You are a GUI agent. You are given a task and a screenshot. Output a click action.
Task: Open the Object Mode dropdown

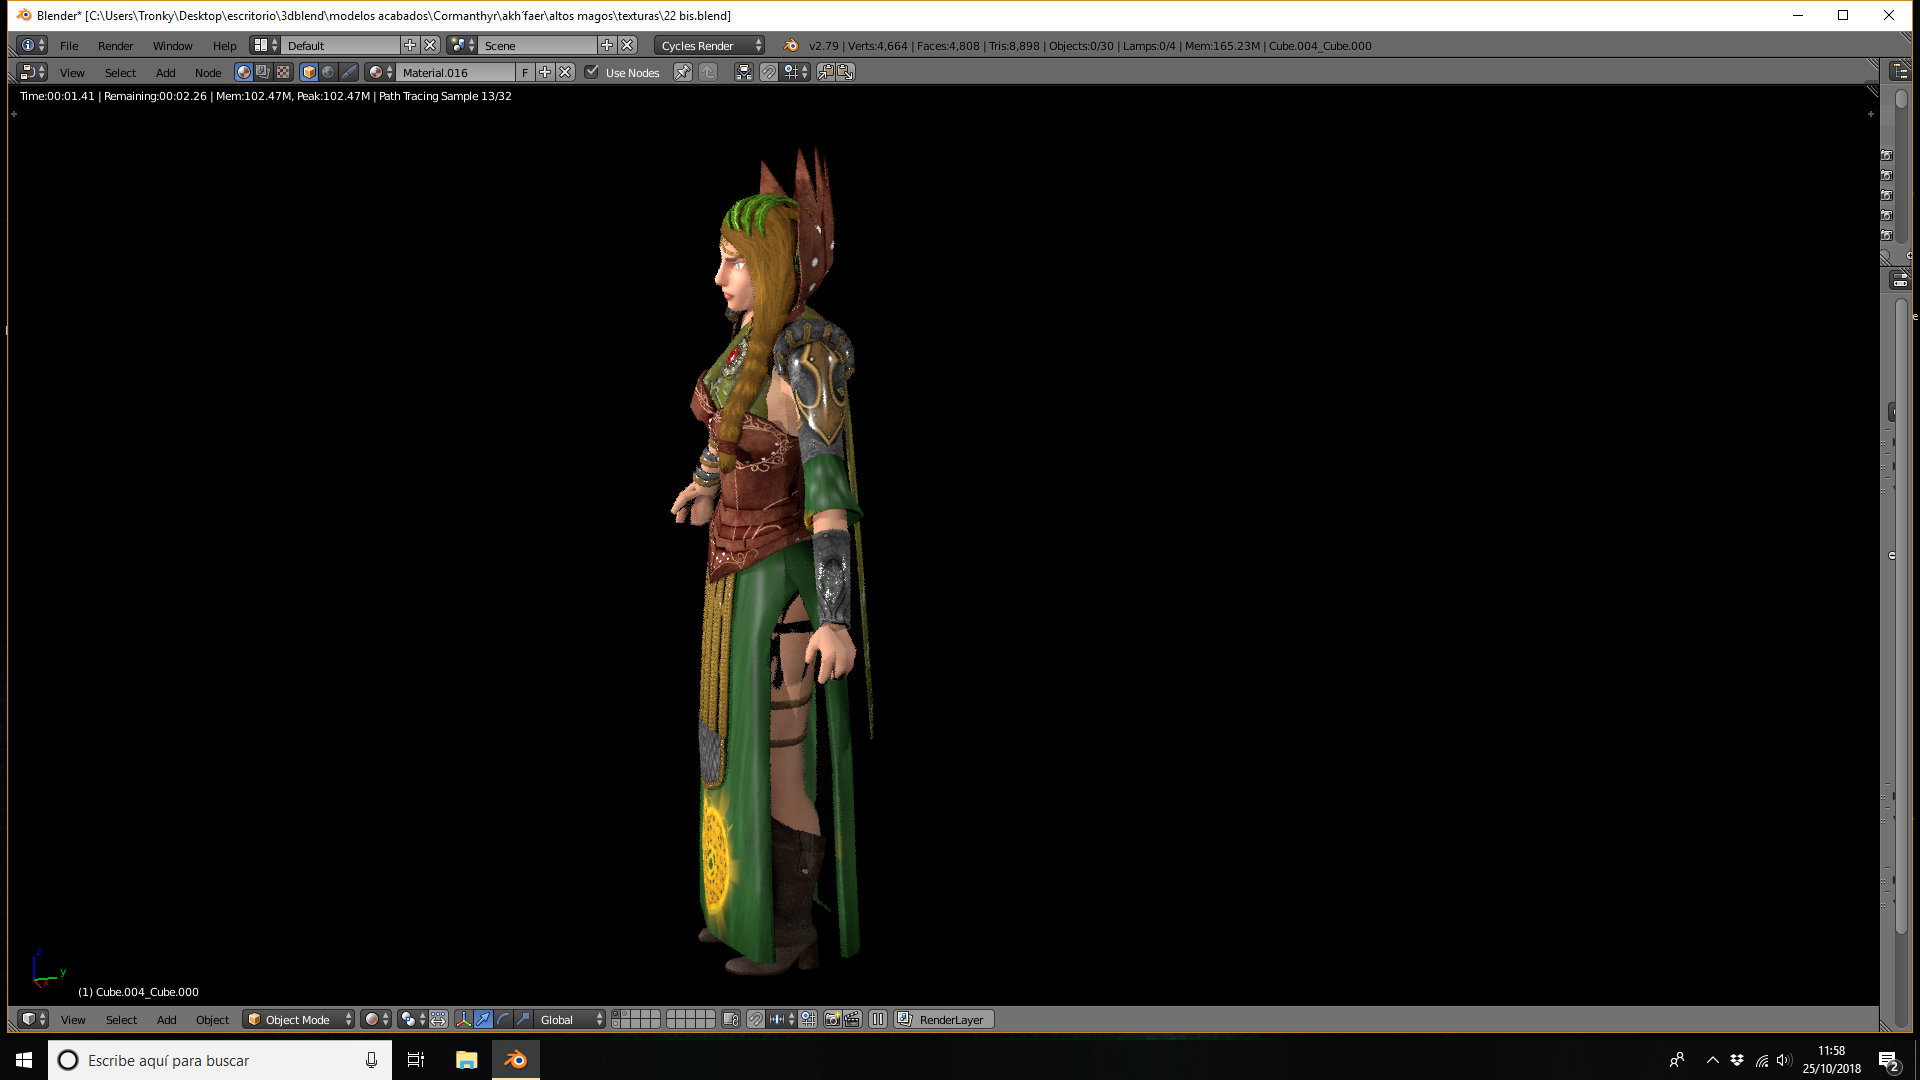(x=298, y=1019)
